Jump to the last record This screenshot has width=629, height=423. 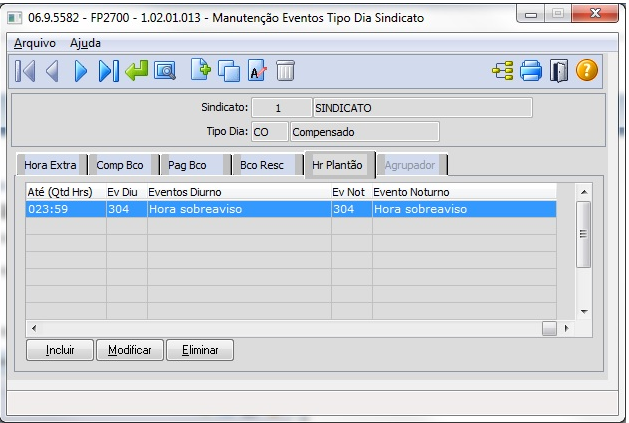pos(108,71)
